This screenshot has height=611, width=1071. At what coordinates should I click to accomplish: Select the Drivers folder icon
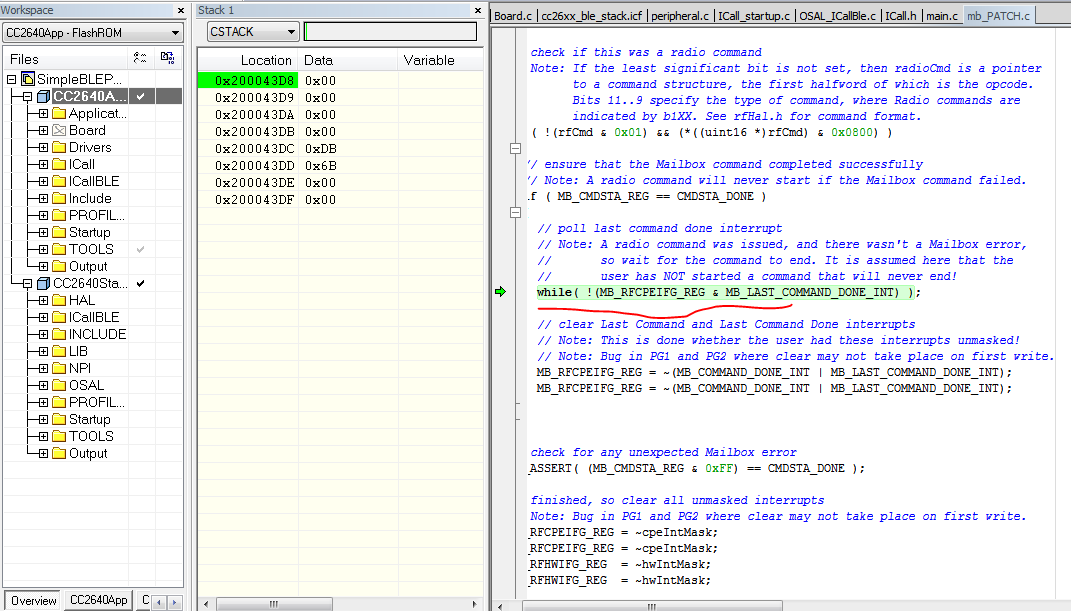[x=59, y=147]
